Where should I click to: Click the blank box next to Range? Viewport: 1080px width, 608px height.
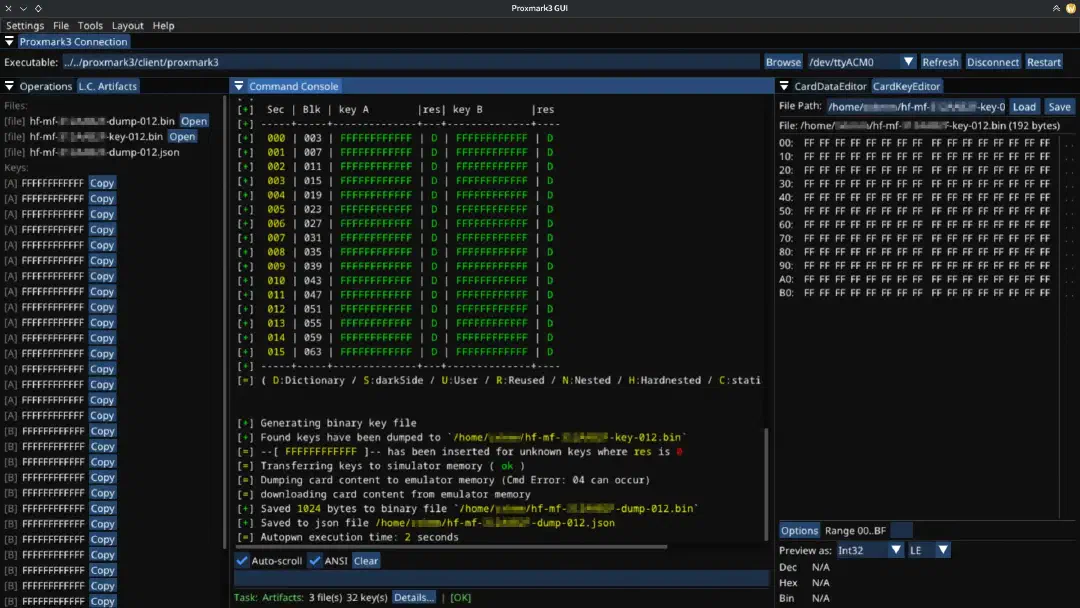901,531
